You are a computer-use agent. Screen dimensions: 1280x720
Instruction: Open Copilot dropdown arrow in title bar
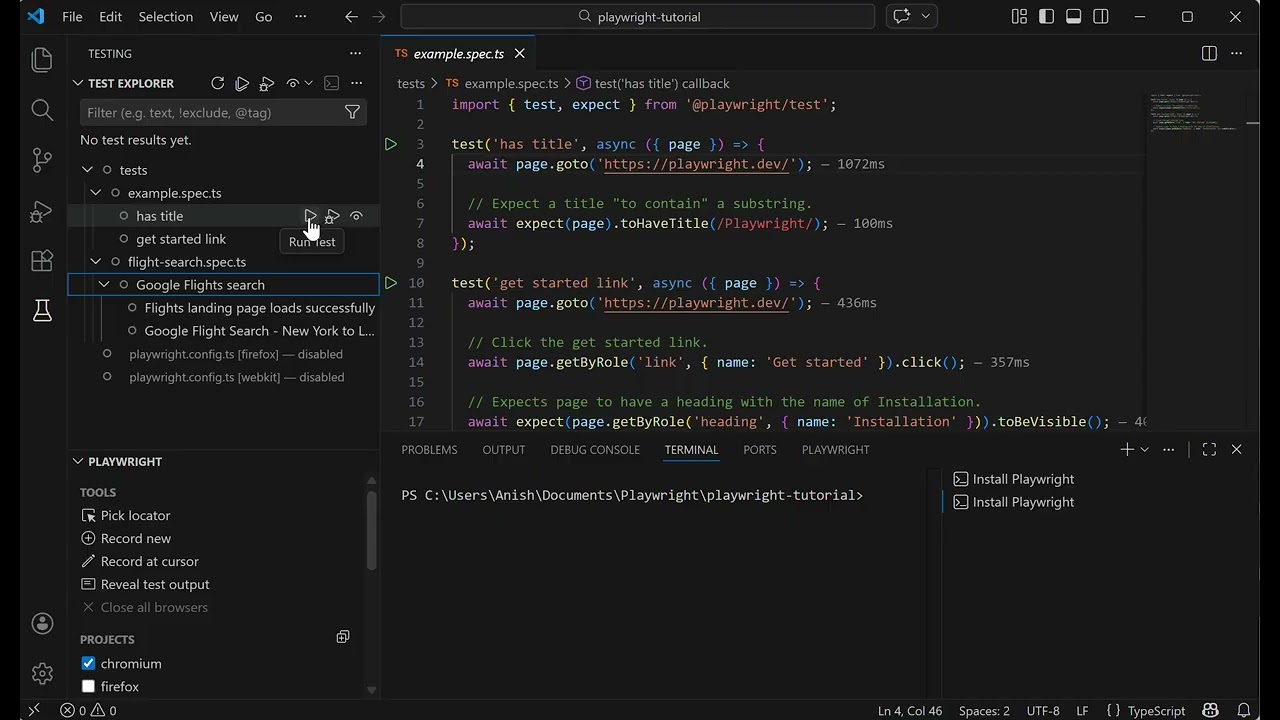[x=926, y=17]
